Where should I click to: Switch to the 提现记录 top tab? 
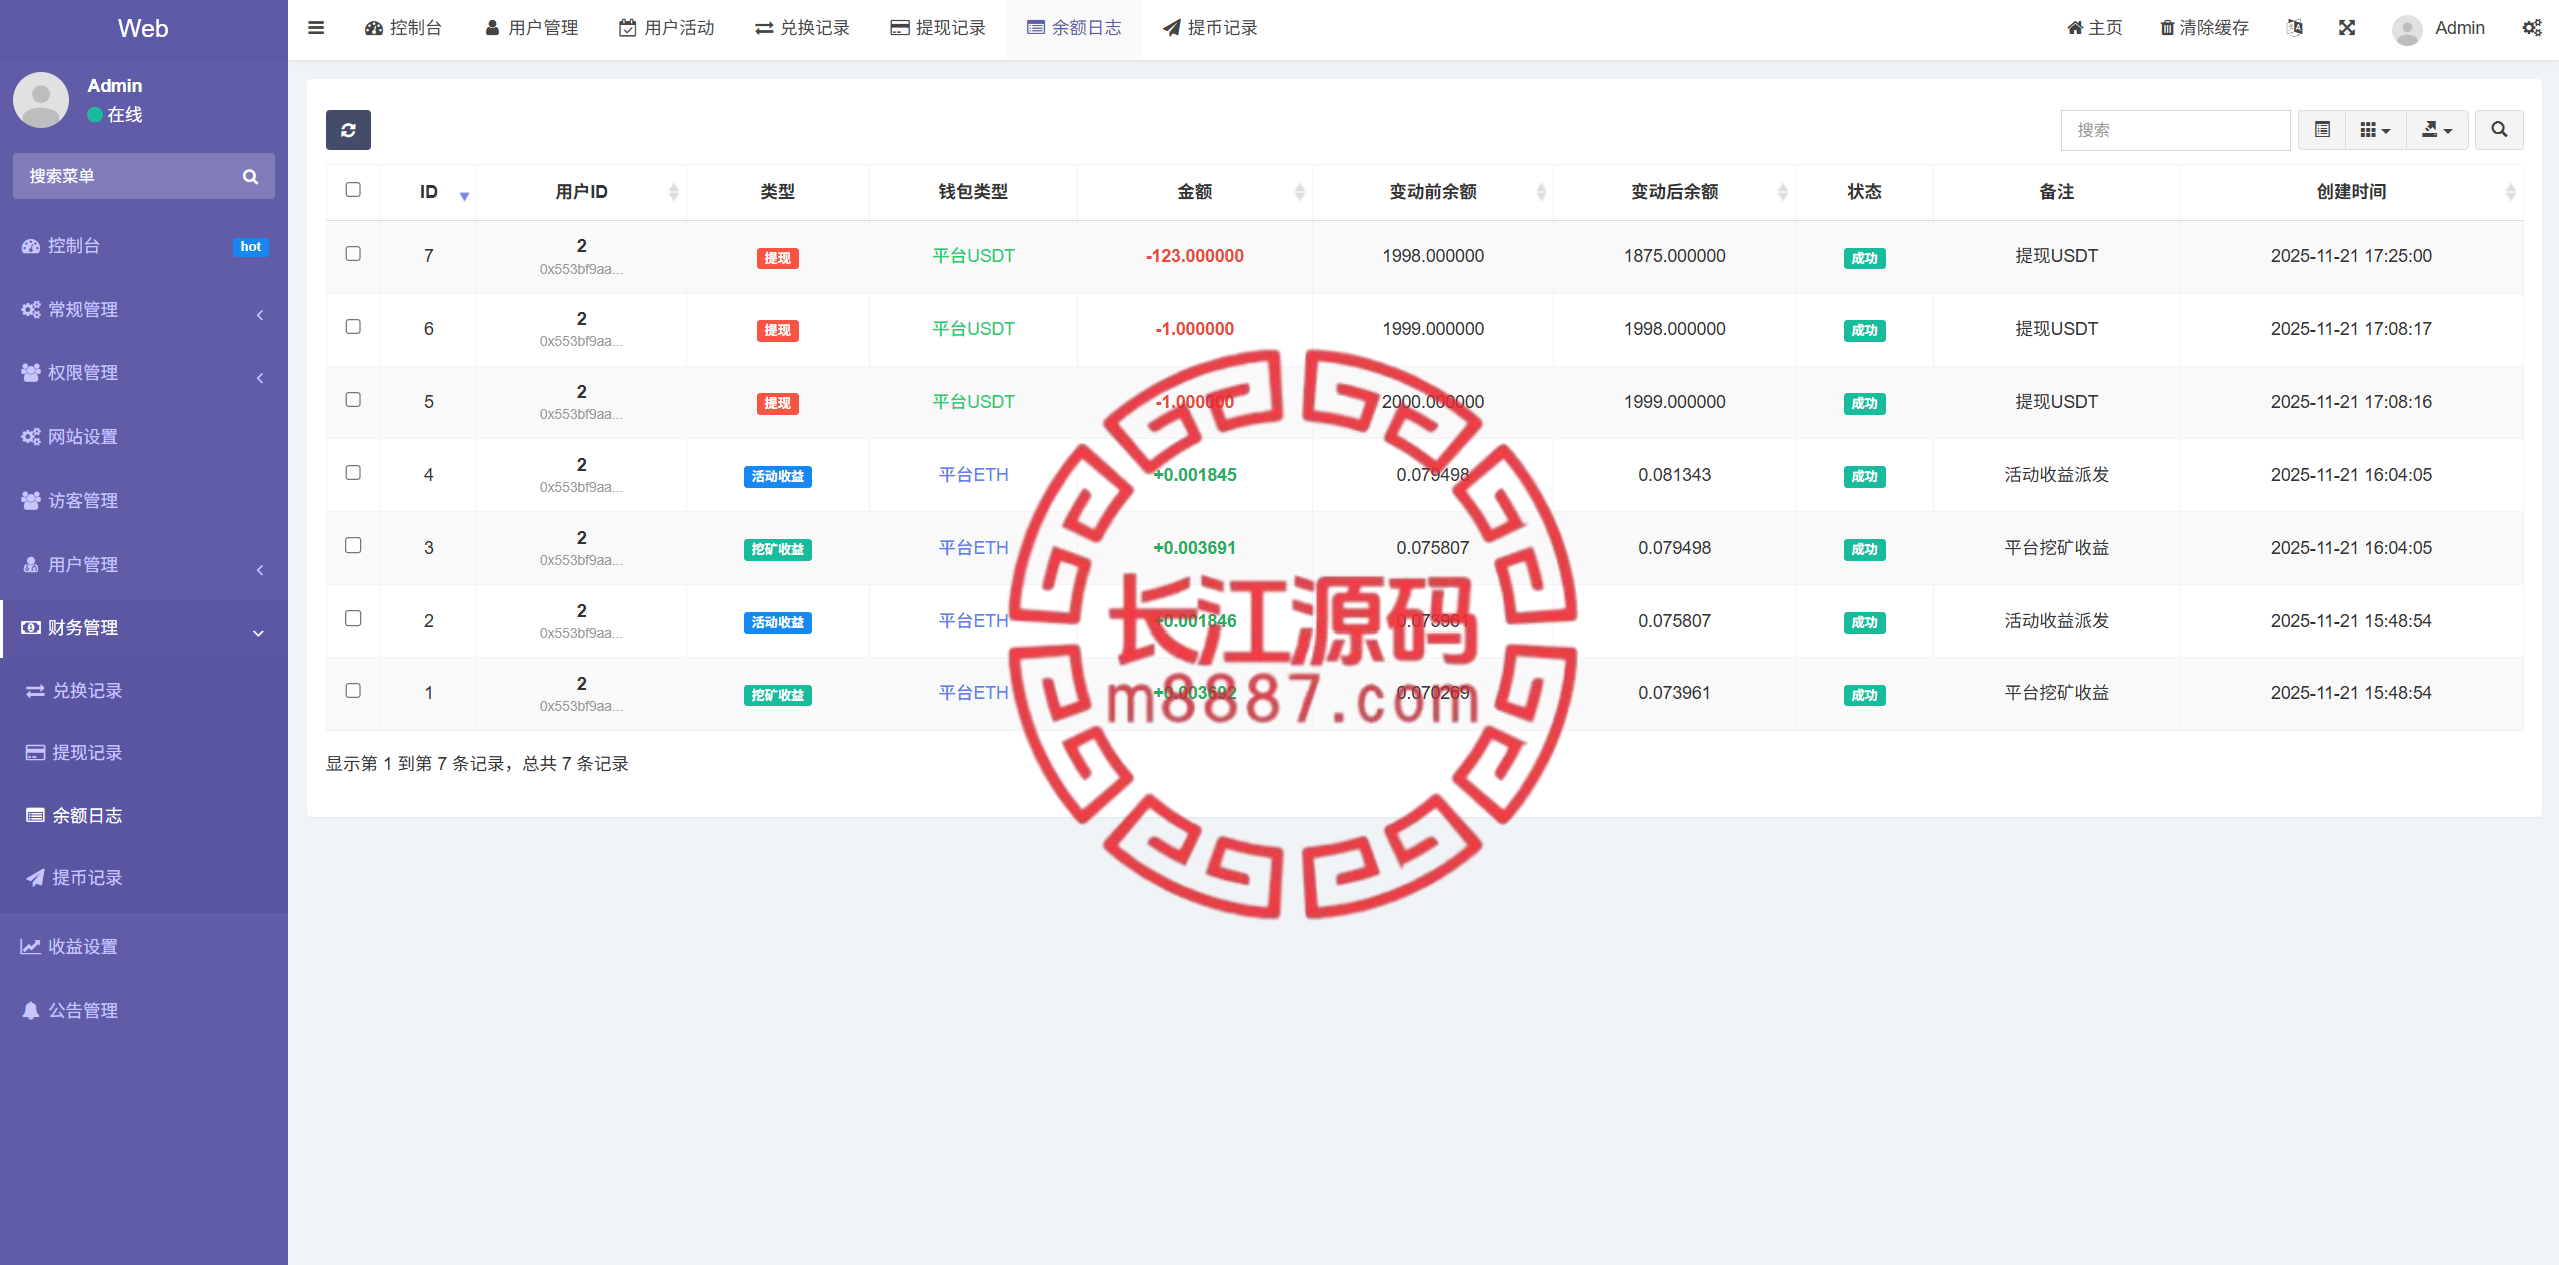[938, 28]
